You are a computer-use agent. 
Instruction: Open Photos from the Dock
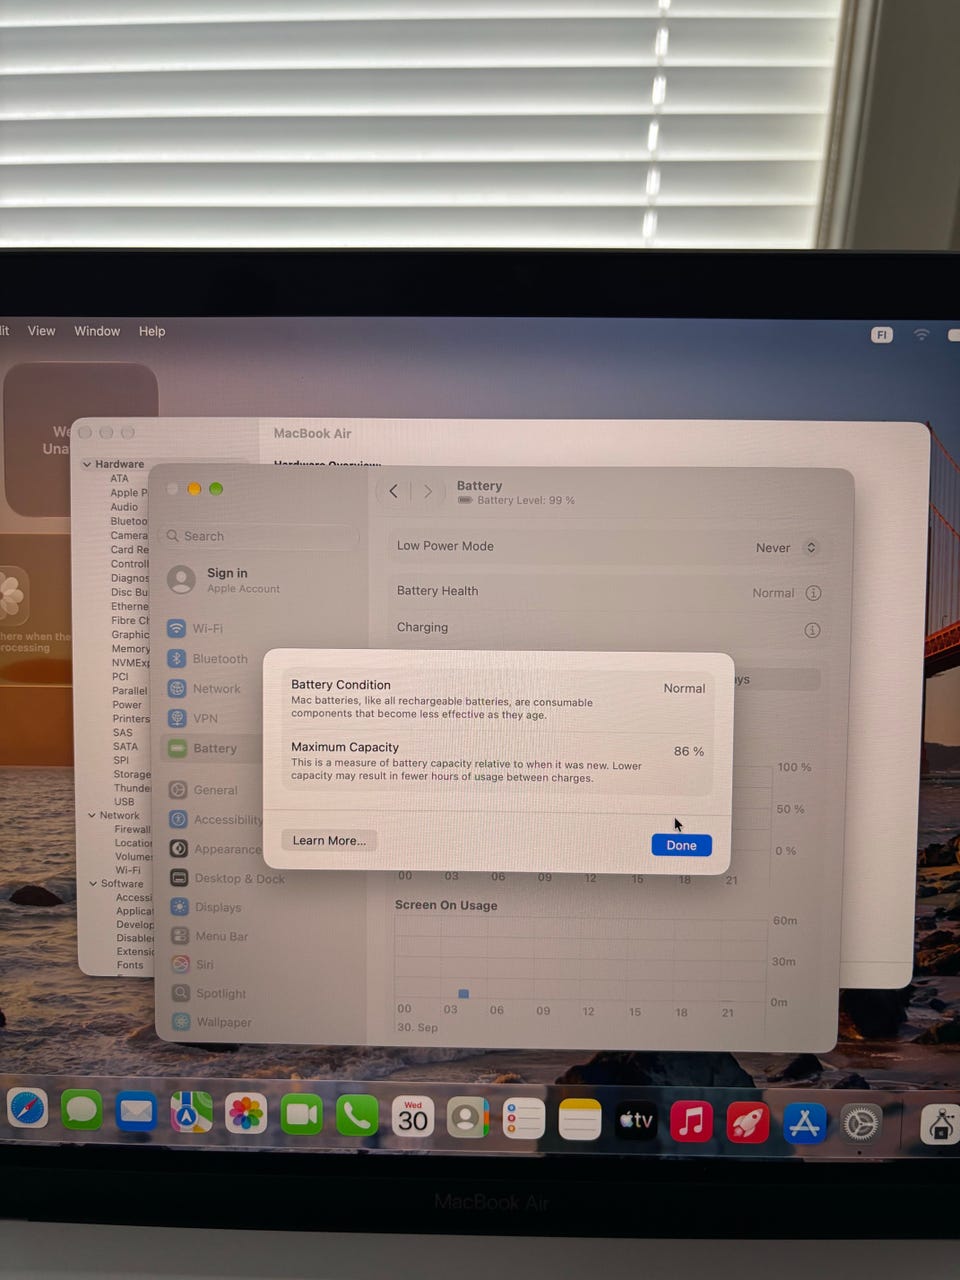click(245, 1113)
